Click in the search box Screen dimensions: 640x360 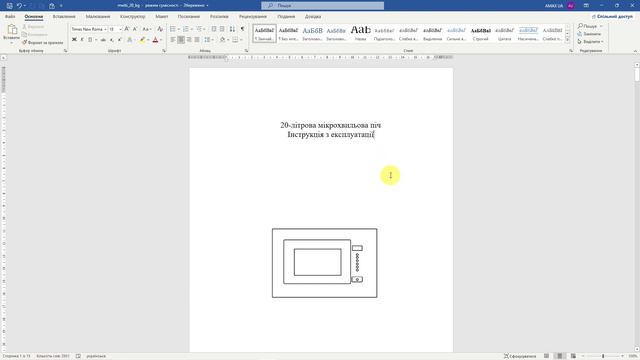pos(322,6)
